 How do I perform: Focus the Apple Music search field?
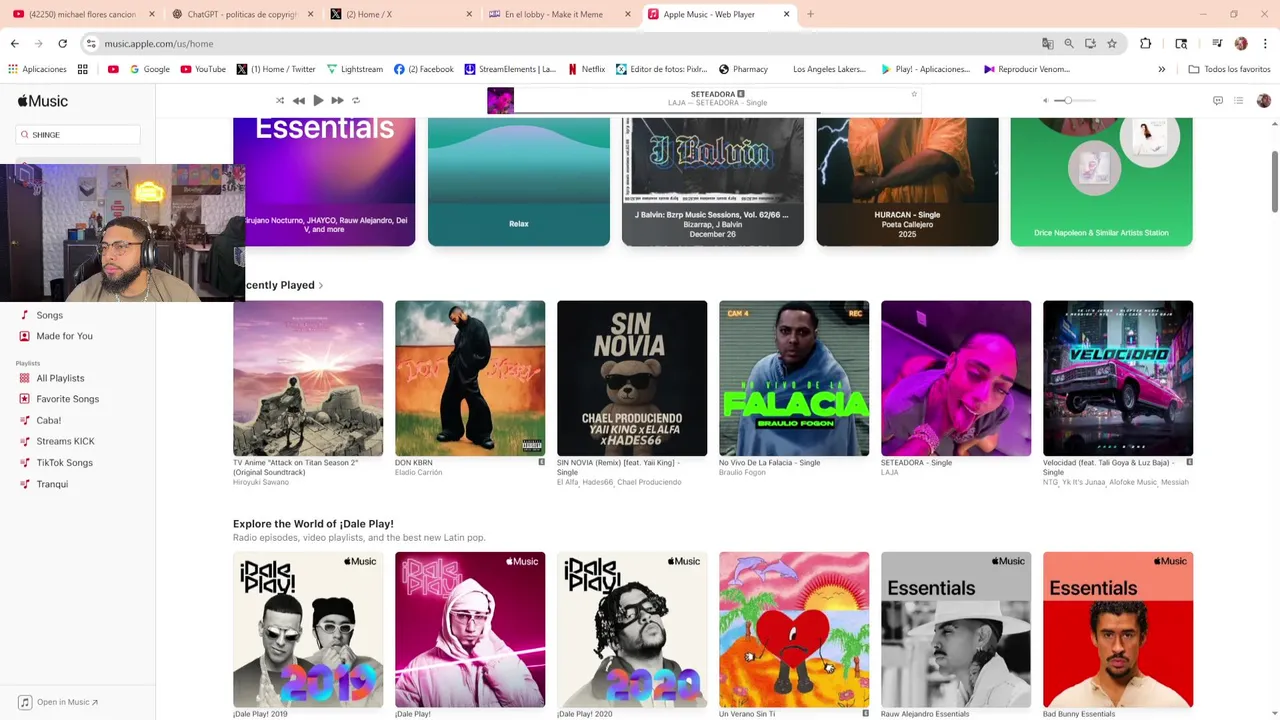(x=78, y=134)
